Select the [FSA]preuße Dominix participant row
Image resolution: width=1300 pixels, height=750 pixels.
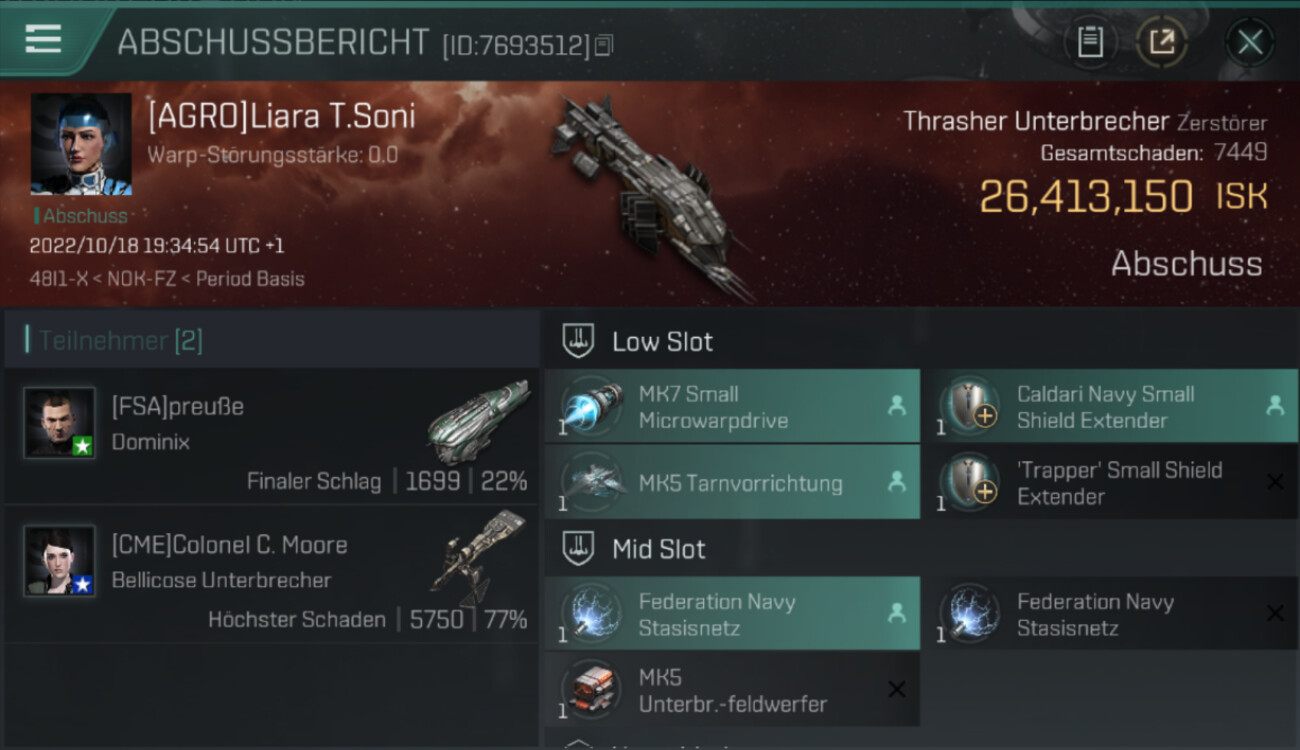tap(270, 436)
